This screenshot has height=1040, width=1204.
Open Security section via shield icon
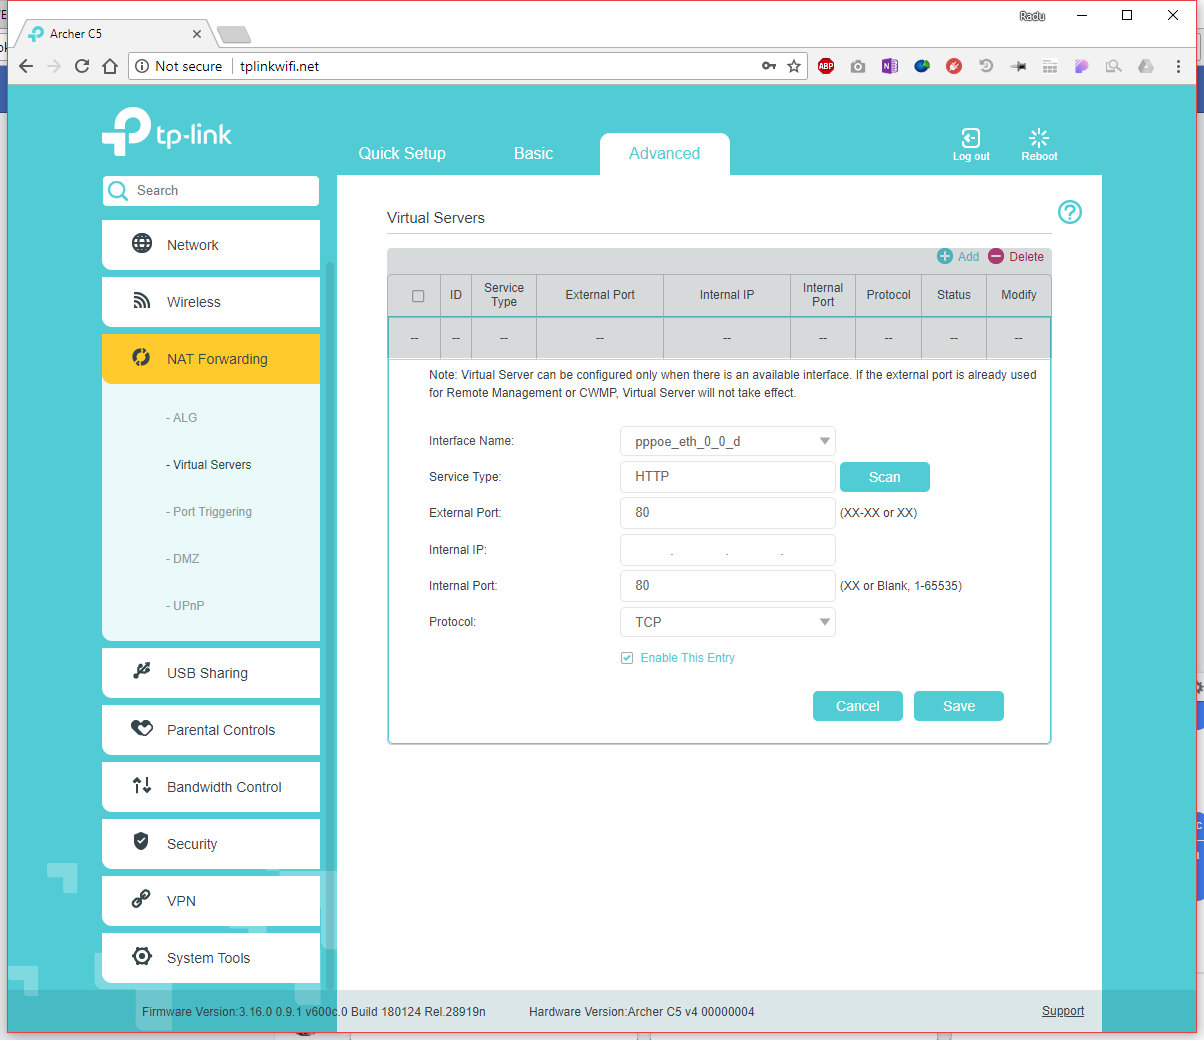tap(142, 842)
